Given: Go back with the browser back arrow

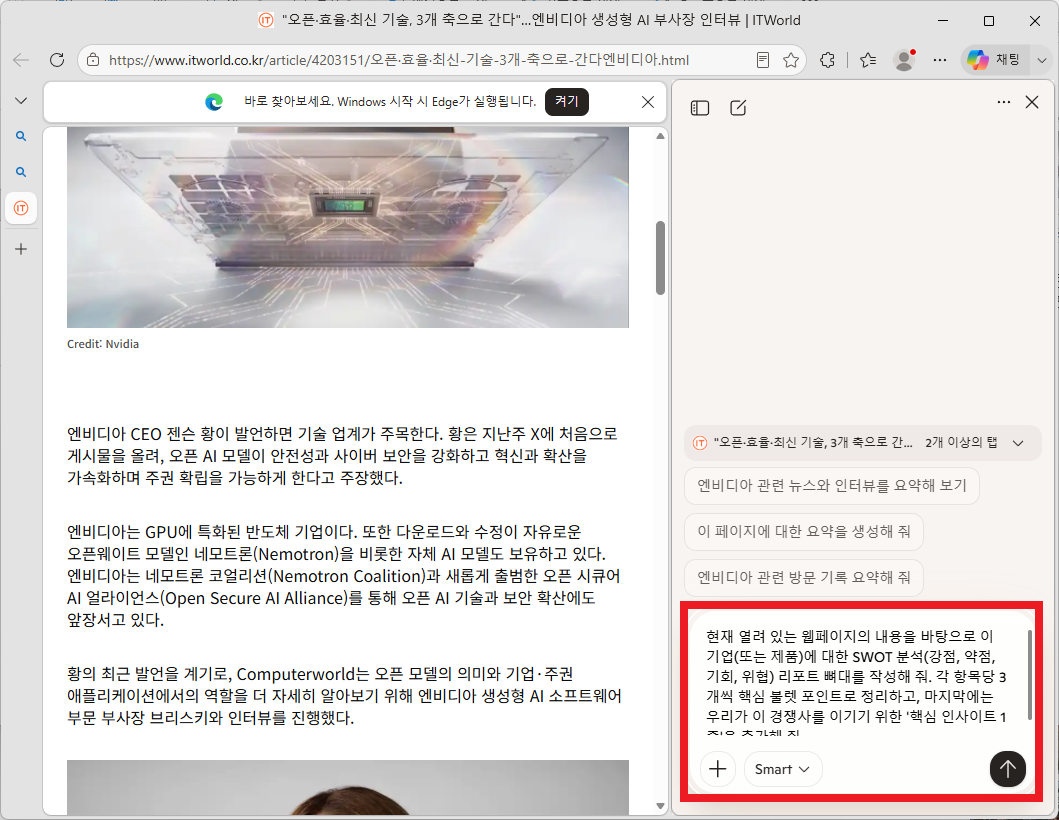Looking at the screenshot, I should click(21, 60).
